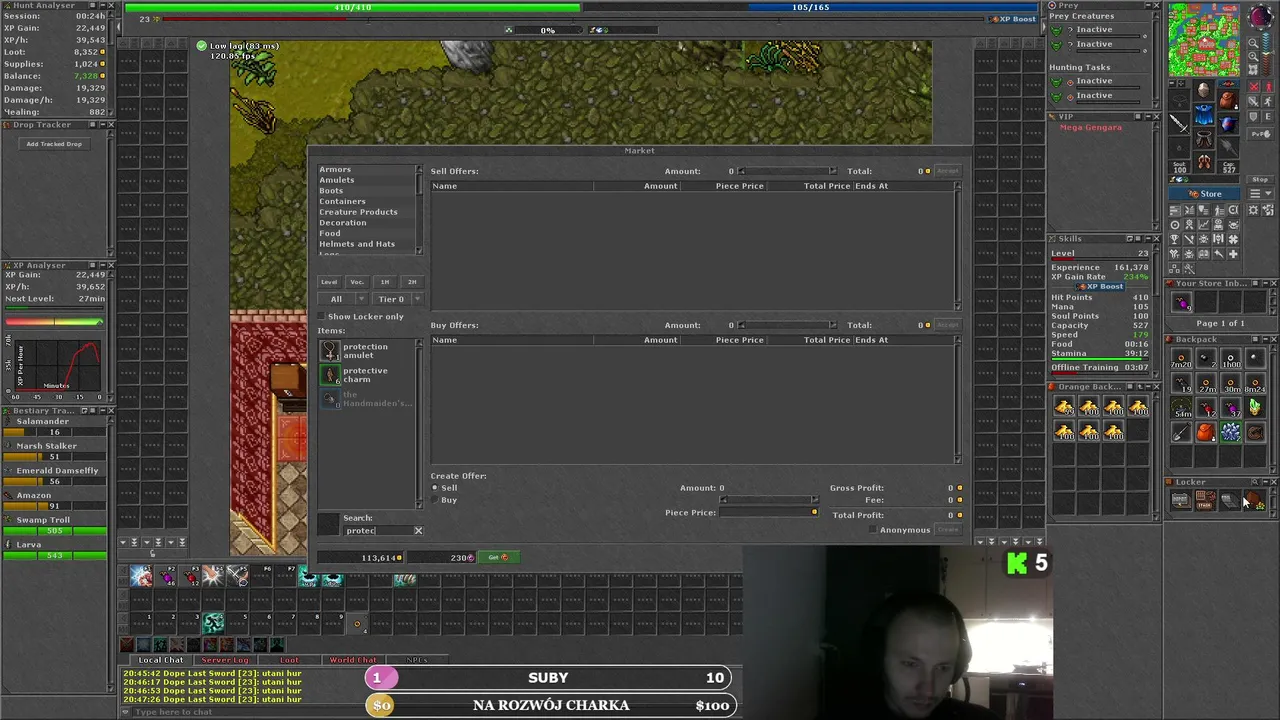This screenshot has width=1280, height=720.
Task: Click Add Tracked Drop button
Action: click(54, 144)
